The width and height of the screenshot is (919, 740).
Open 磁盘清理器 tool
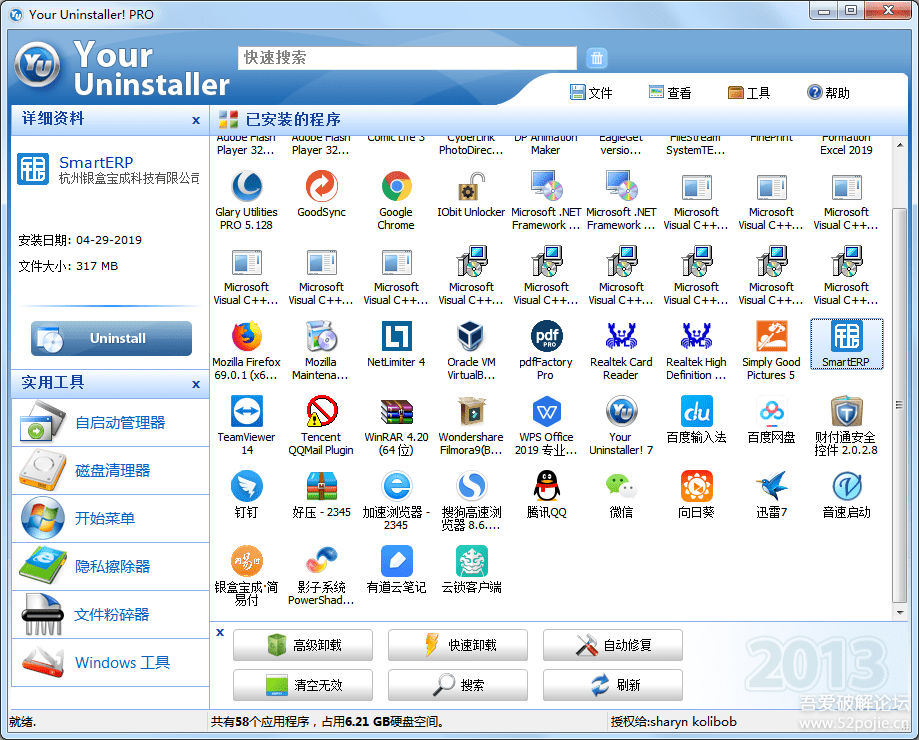[x=110, y=470]
